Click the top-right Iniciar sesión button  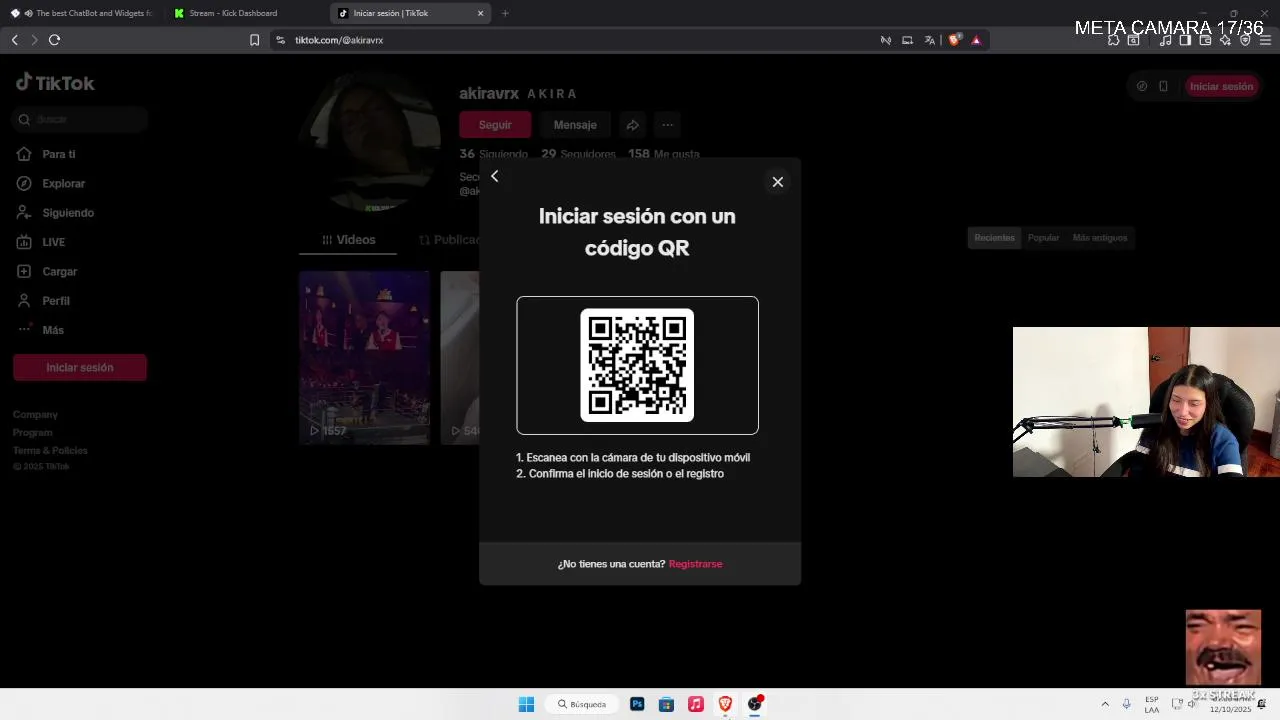(x=1221, y=86)
